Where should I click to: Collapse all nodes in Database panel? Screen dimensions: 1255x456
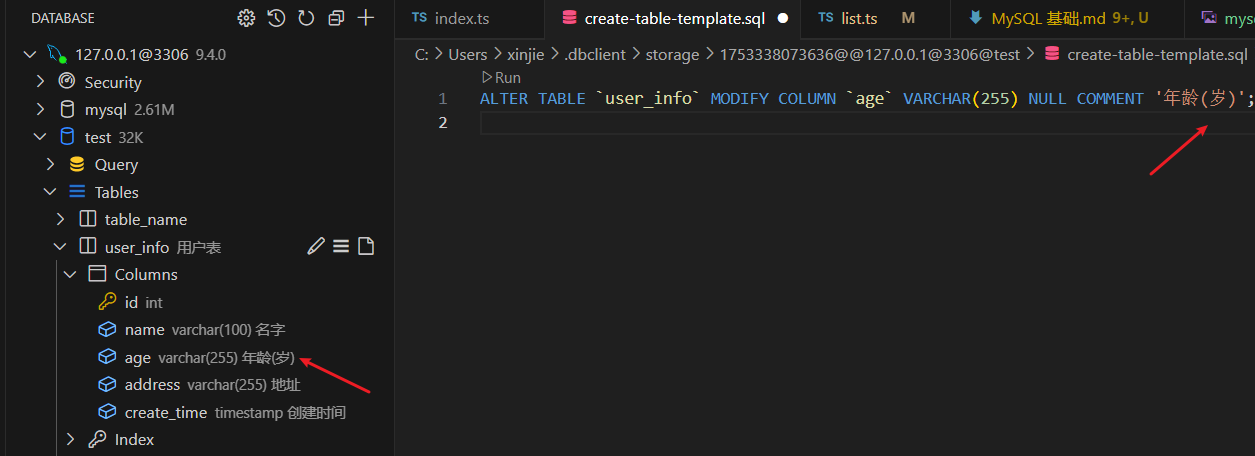click(x=336, y=18)
